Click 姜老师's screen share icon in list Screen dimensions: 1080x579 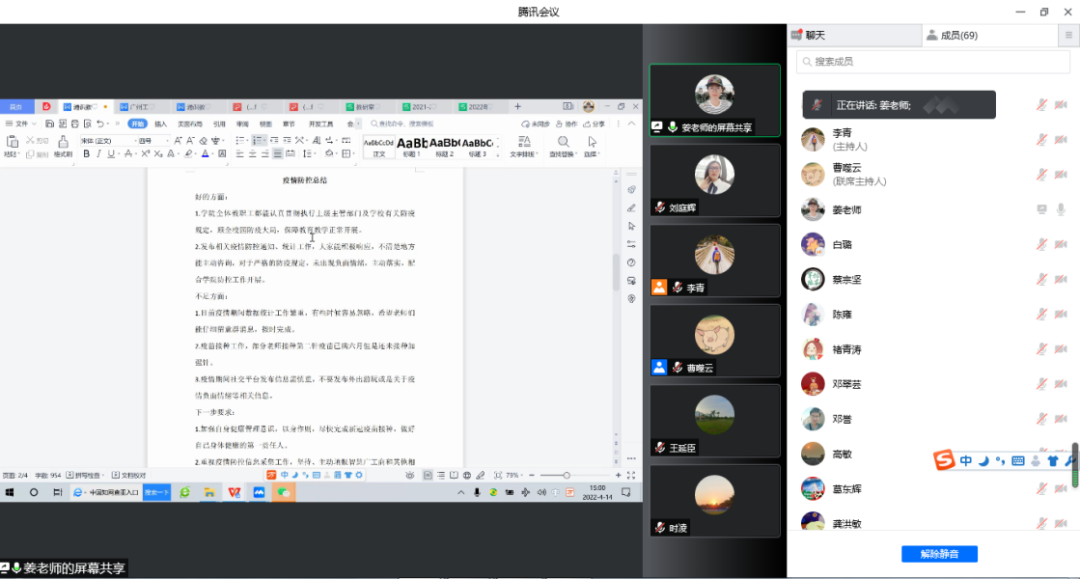1042,209
